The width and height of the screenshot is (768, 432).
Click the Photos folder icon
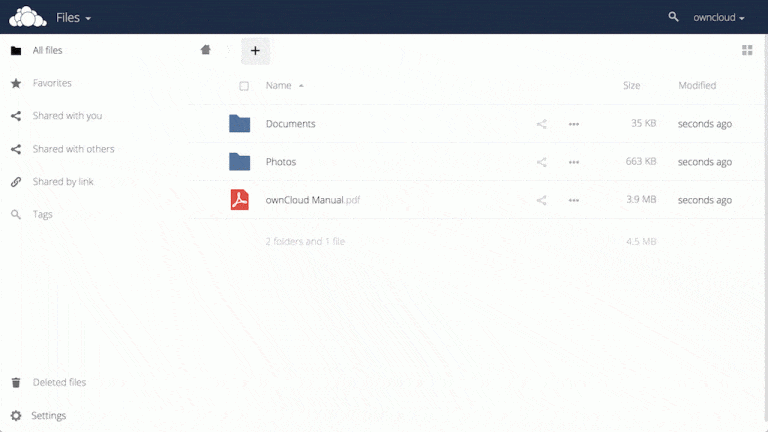tap(240, 162)
